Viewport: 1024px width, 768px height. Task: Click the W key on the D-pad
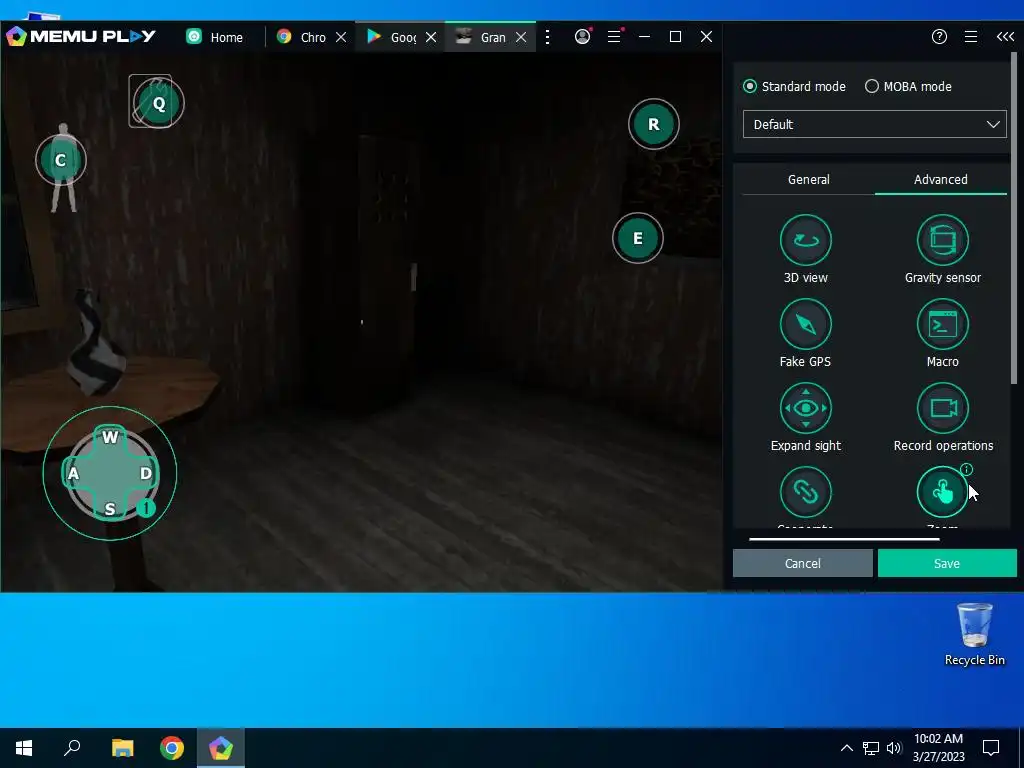(x=110, y=437)
